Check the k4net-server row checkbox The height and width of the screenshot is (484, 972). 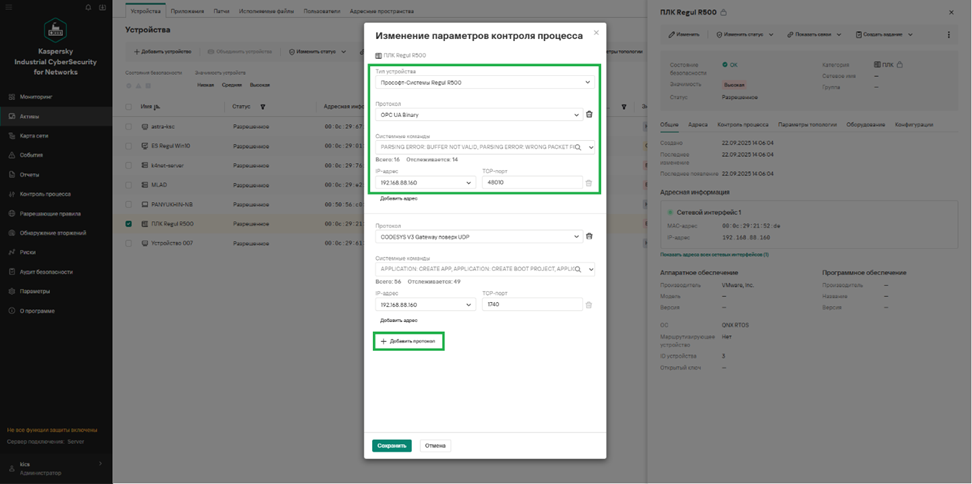(129, 165)
